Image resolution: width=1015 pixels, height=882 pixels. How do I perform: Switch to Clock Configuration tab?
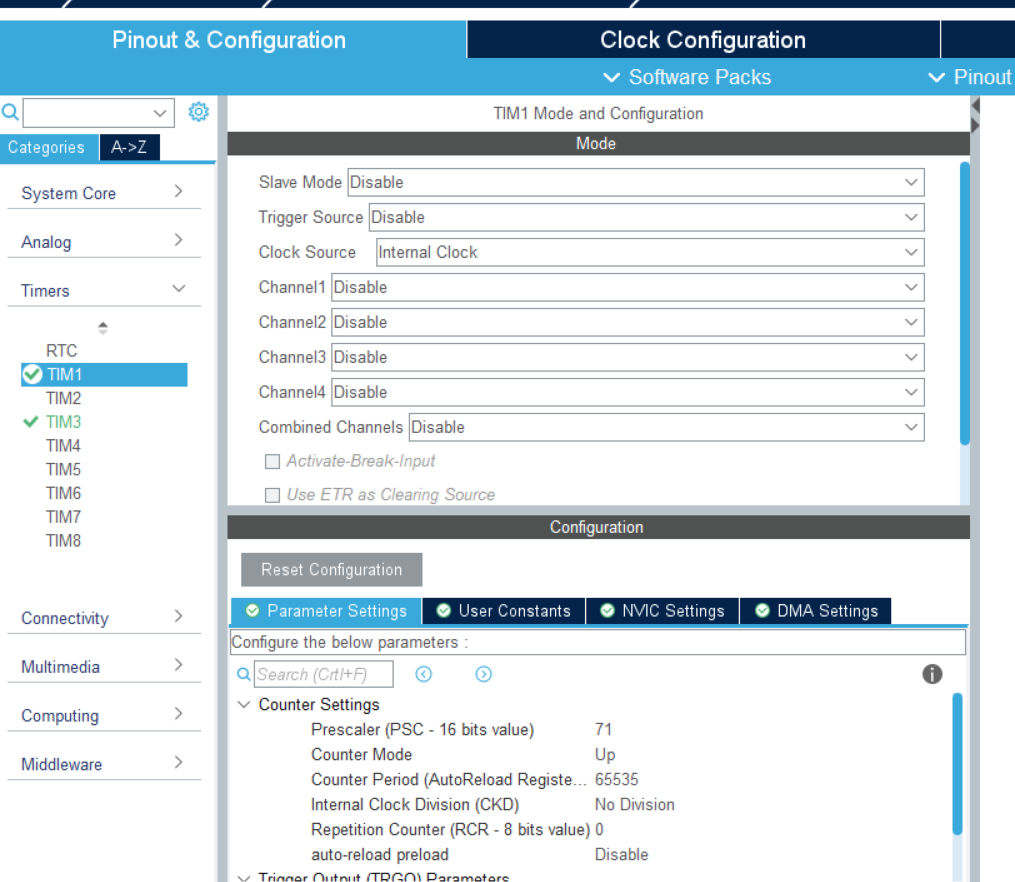703,40
